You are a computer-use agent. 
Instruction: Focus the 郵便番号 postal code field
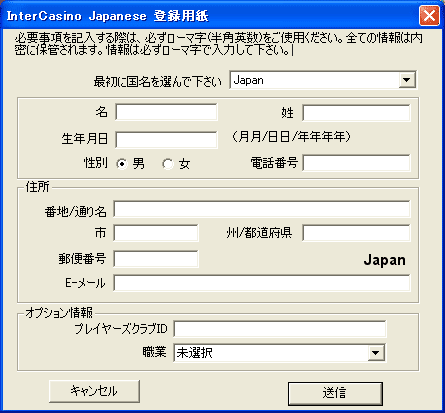pos(156,259)
